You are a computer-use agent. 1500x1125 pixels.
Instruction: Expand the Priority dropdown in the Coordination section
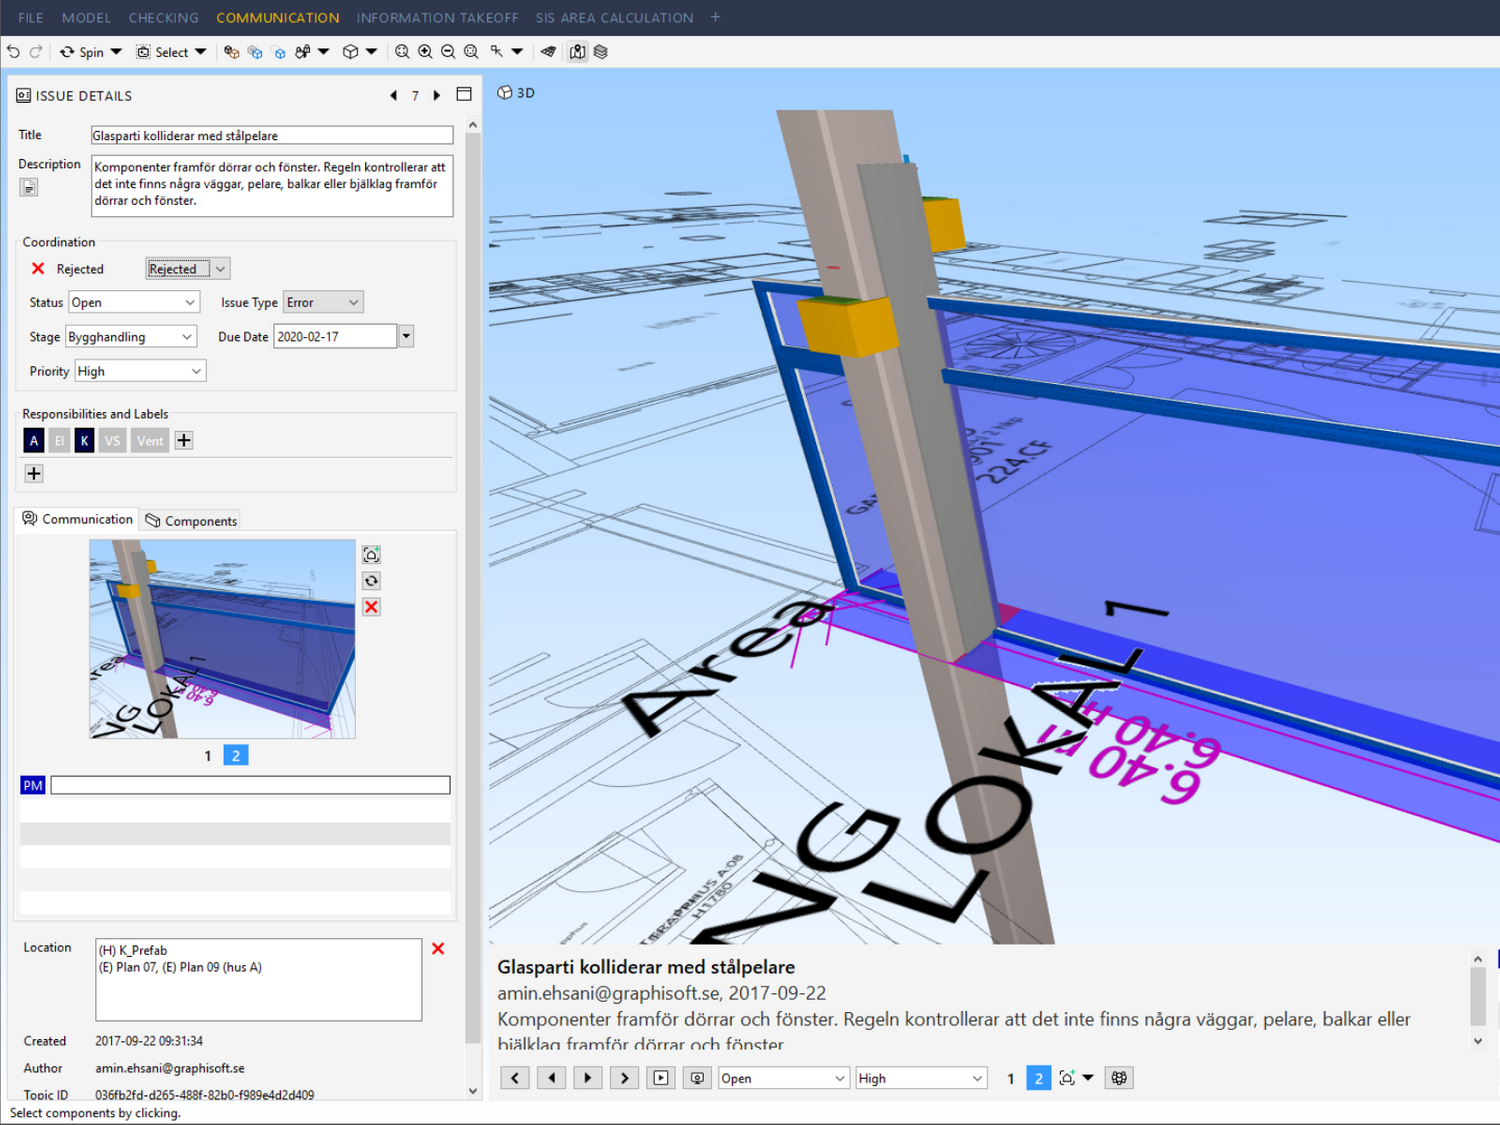click(x=140, y=372)
